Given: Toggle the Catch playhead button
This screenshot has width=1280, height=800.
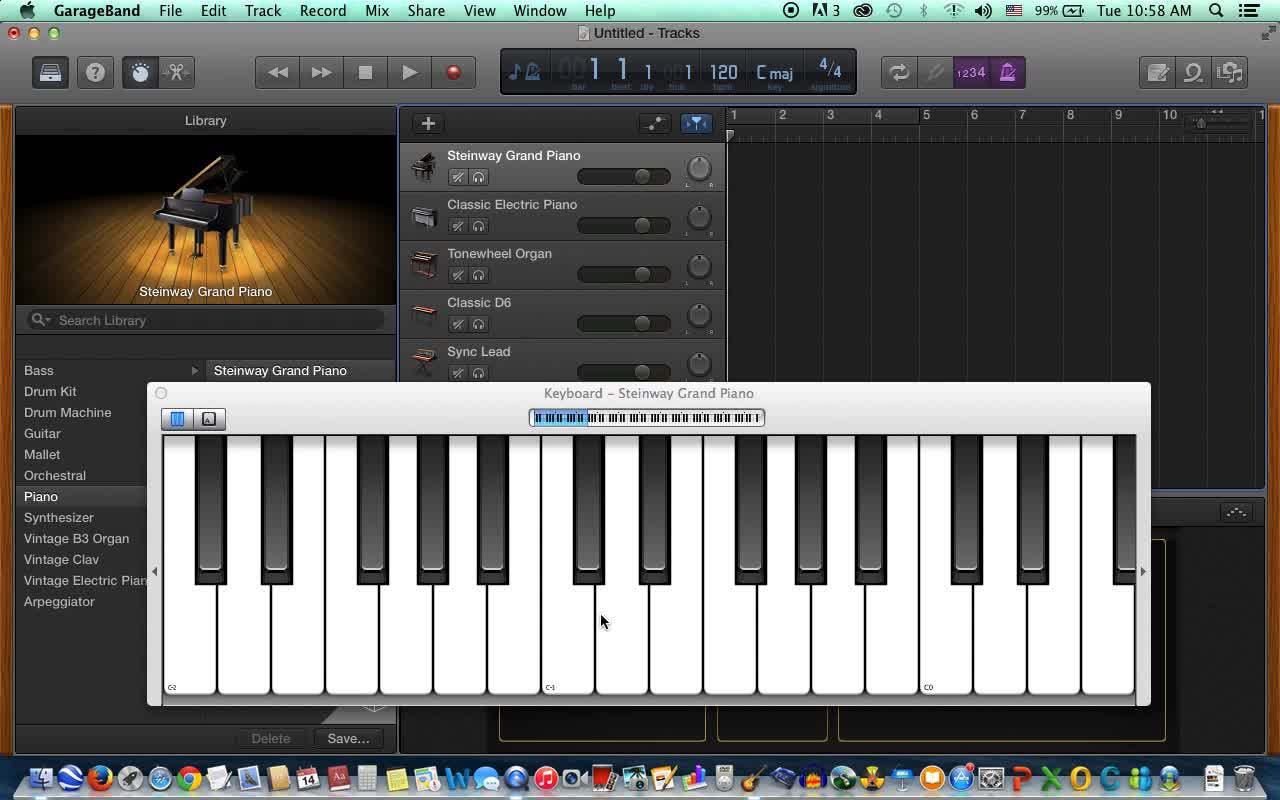Looking at the screenshot, I should pos(696,123).
